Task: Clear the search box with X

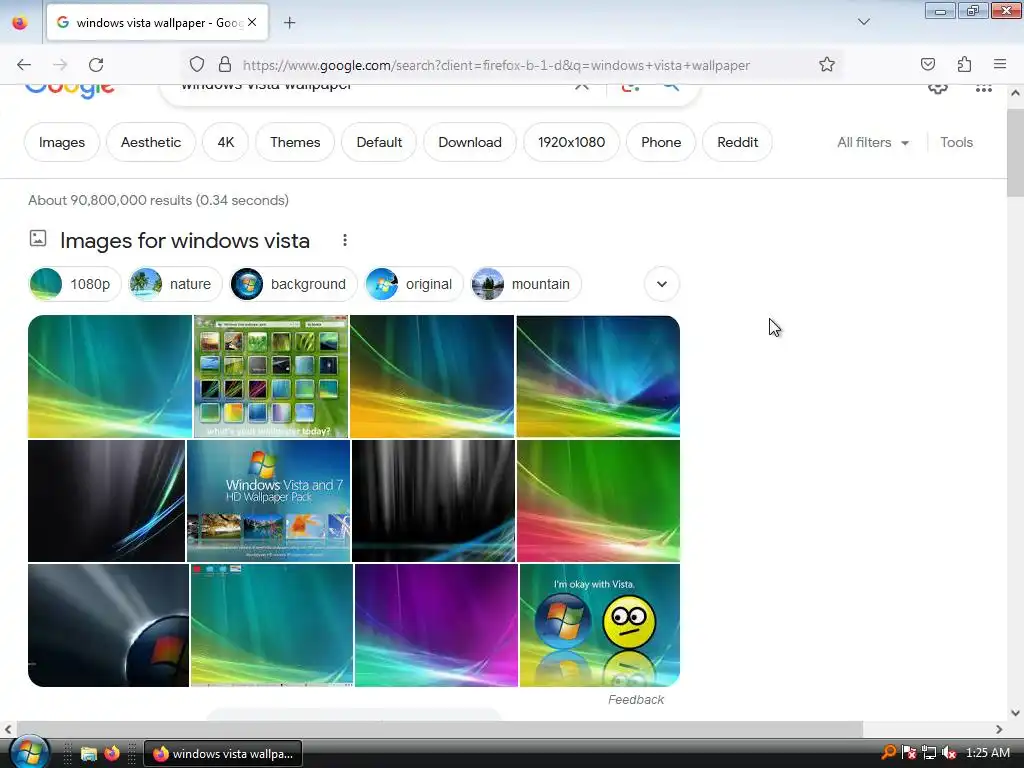Action: pyautogui.click(x=581, y=87)
